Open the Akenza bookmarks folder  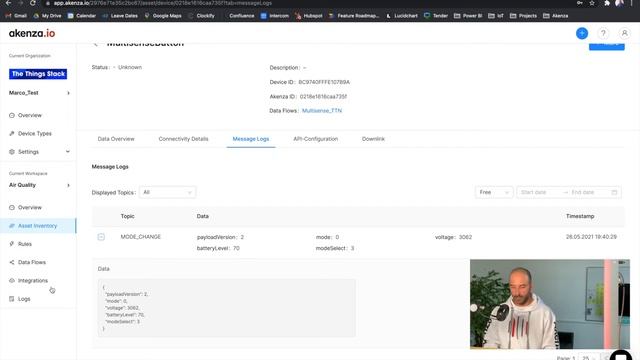(556, 16)
